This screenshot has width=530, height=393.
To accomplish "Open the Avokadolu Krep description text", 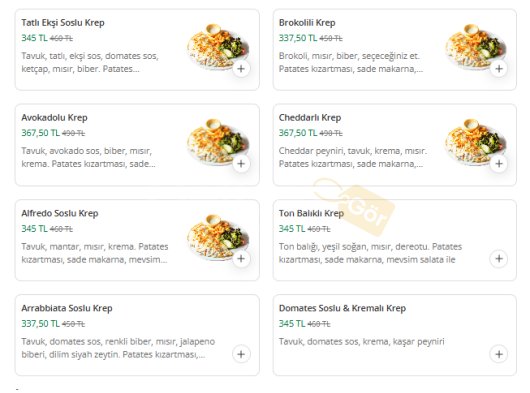I will (89, 157).
